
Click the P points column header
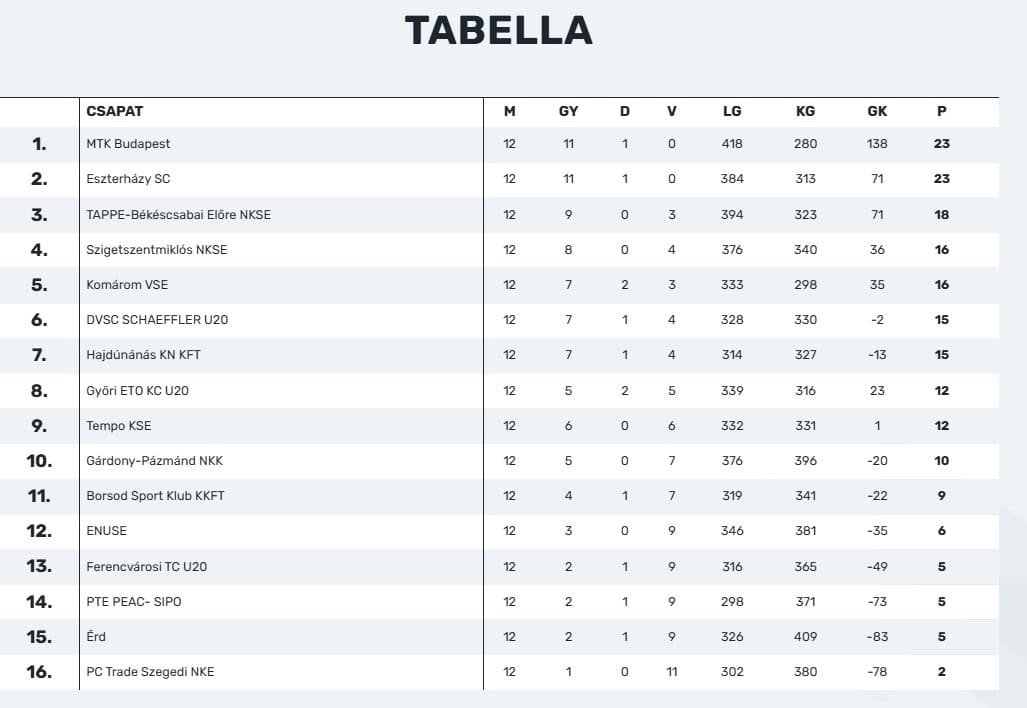click(941, 112)
